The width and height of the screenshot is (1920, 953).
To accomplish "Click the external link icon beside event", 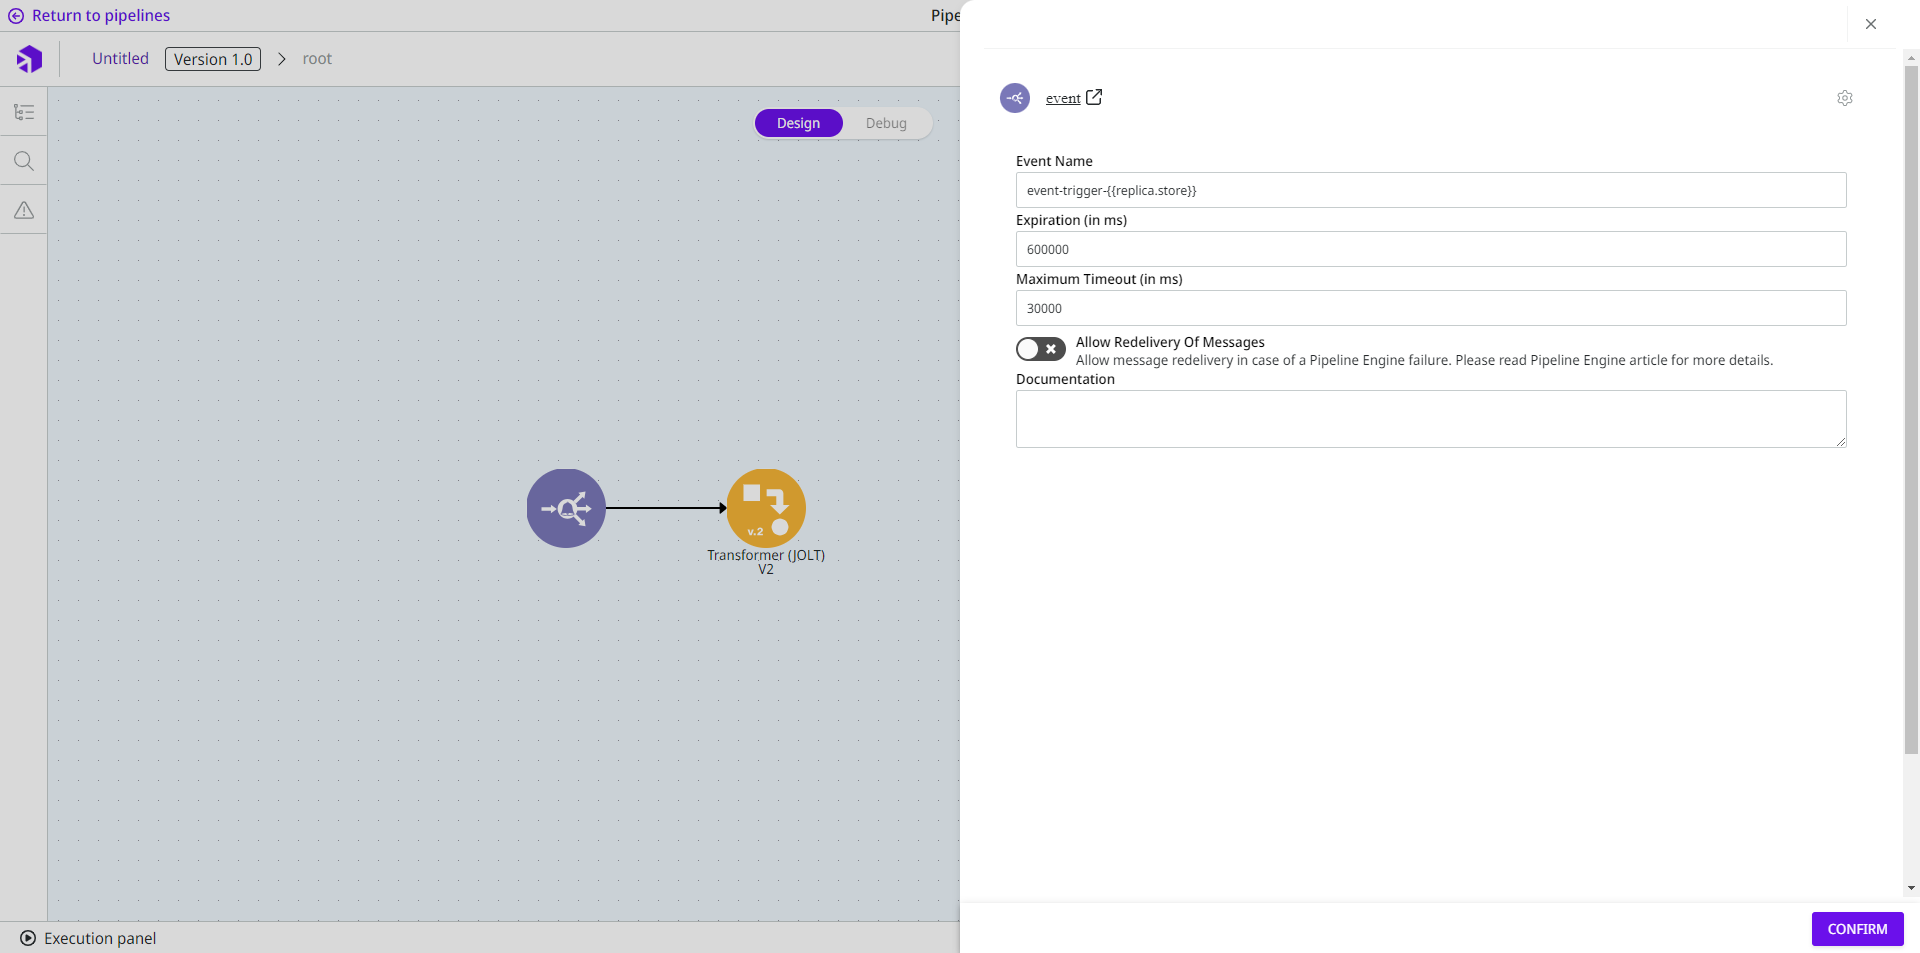I will tap(1094, 97).
